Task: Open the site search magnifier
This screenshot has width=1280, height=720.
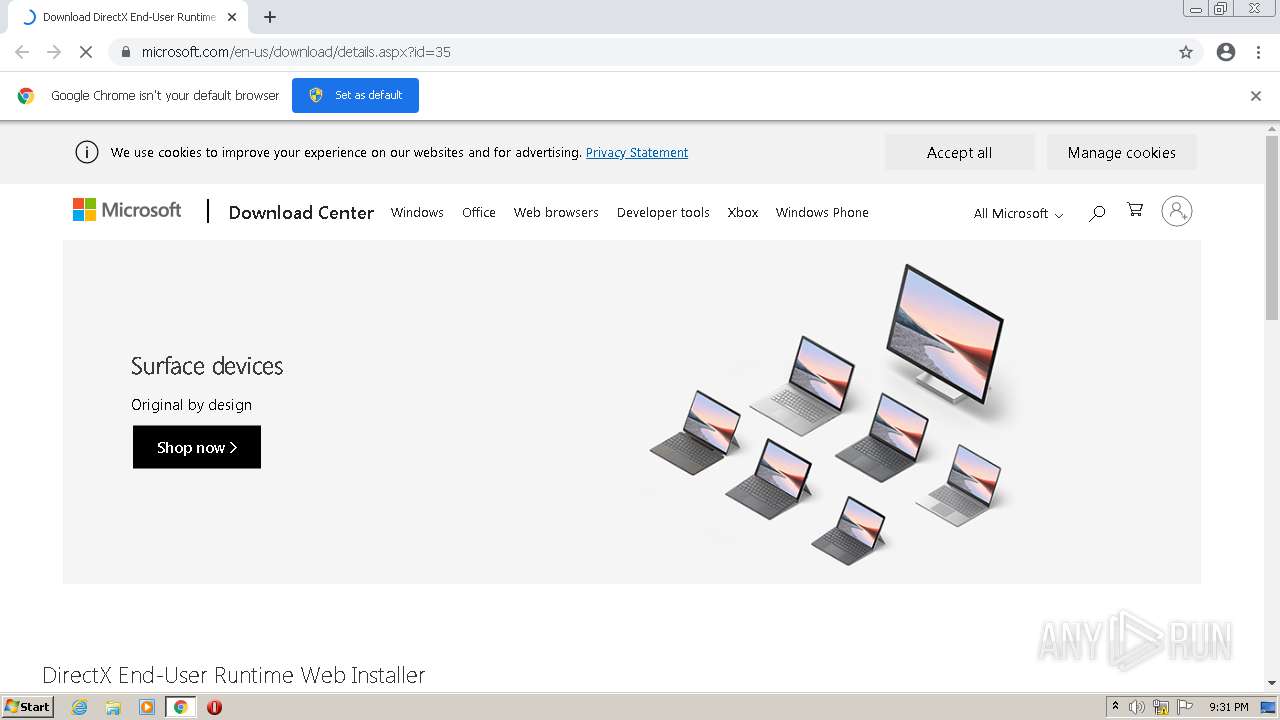Action: point(1097,212)
